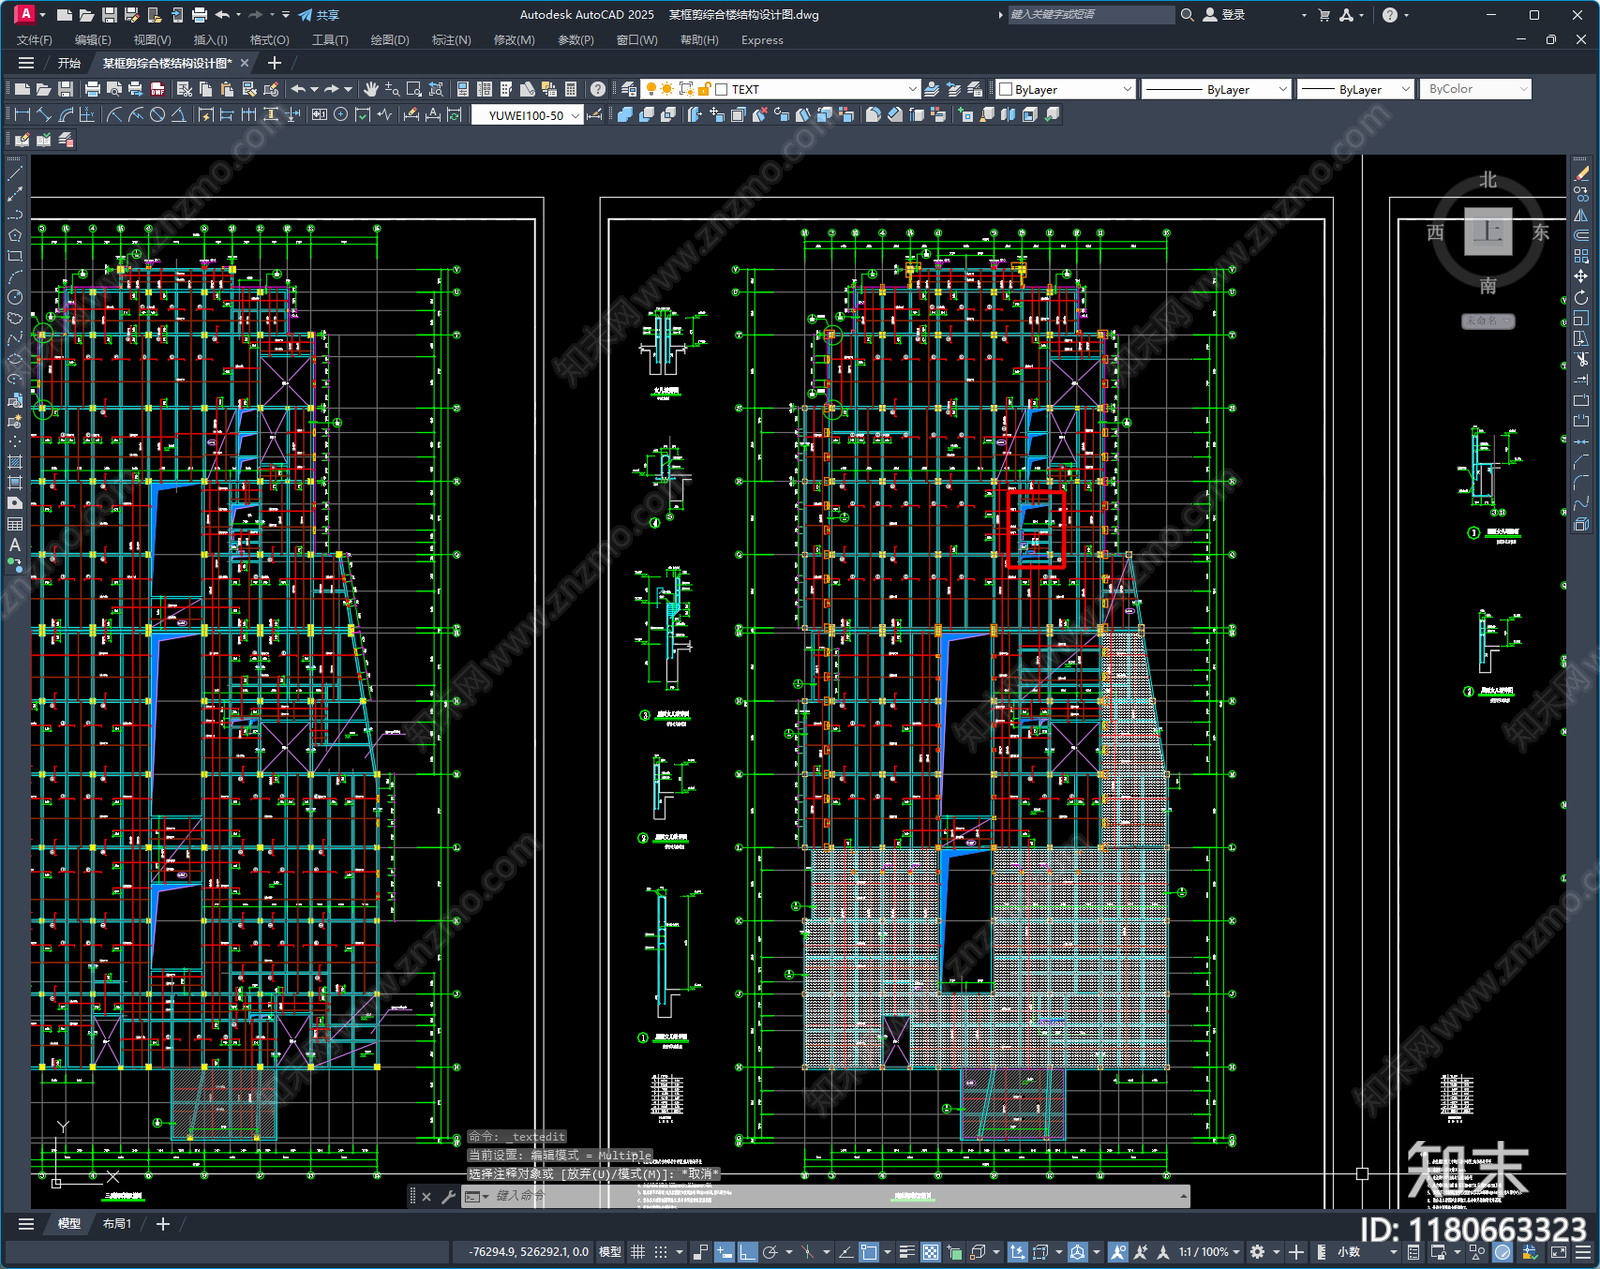Toggle object snap in status bar

point(869,1252)
